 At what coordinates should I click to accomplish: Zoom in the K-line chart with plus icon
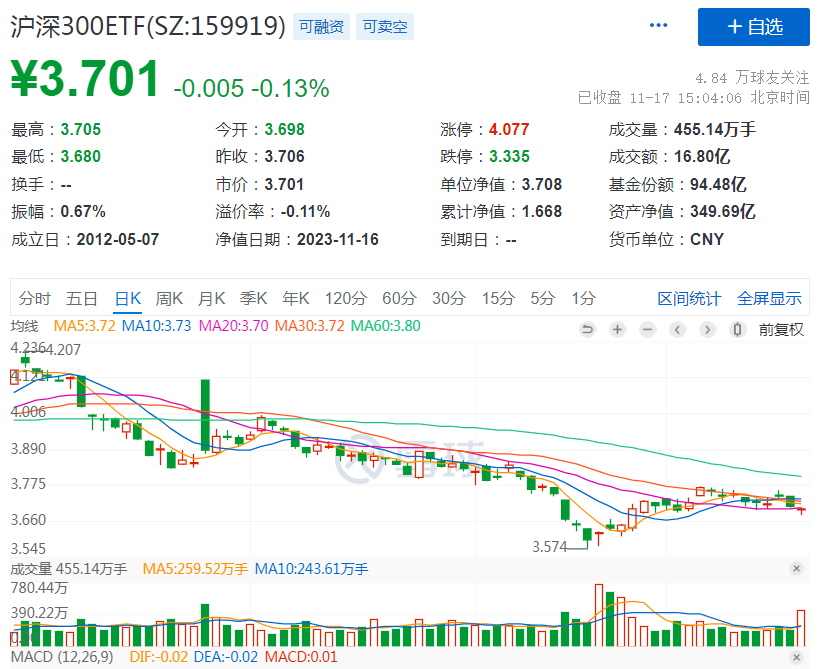point(617,329)
